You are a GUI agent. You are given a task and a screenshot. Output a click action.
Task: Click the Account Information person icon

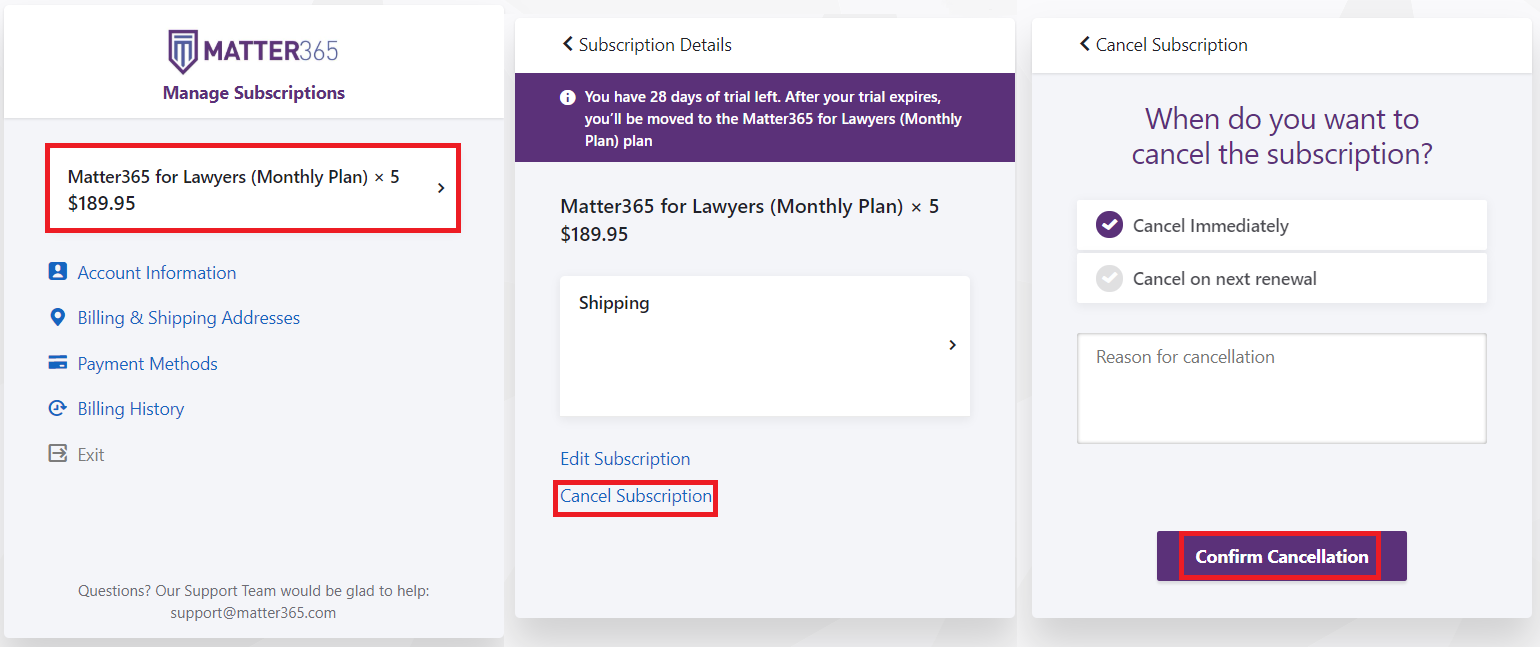(x=57, y=272)
